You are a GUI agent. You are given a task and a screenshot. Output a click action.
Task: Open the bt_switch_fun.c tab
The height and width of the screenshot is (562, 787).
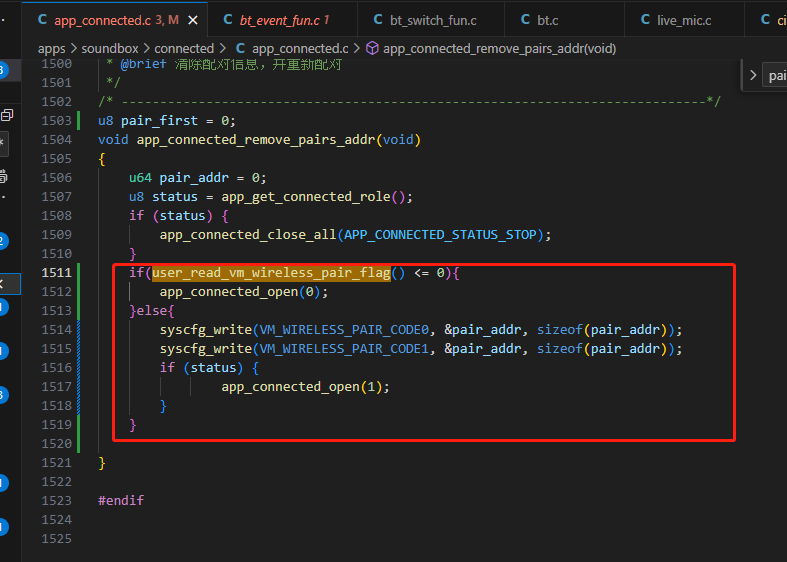[x=431, y=20]
